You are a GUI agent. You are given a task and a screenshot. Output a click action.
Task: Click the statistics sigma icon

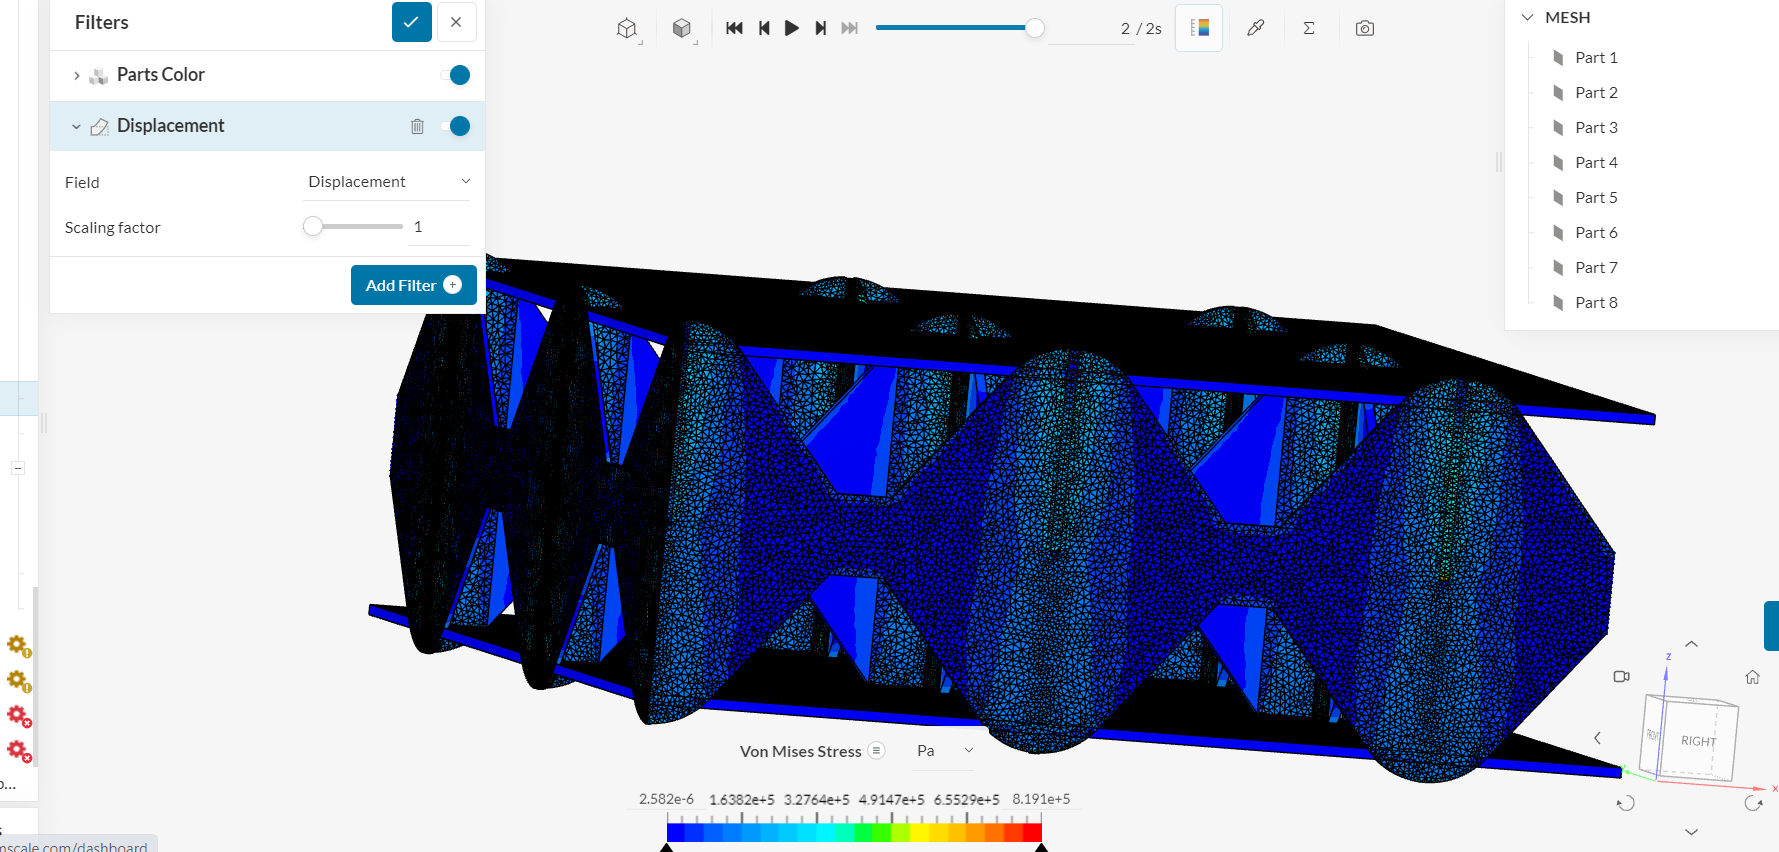coord(1308,28)
